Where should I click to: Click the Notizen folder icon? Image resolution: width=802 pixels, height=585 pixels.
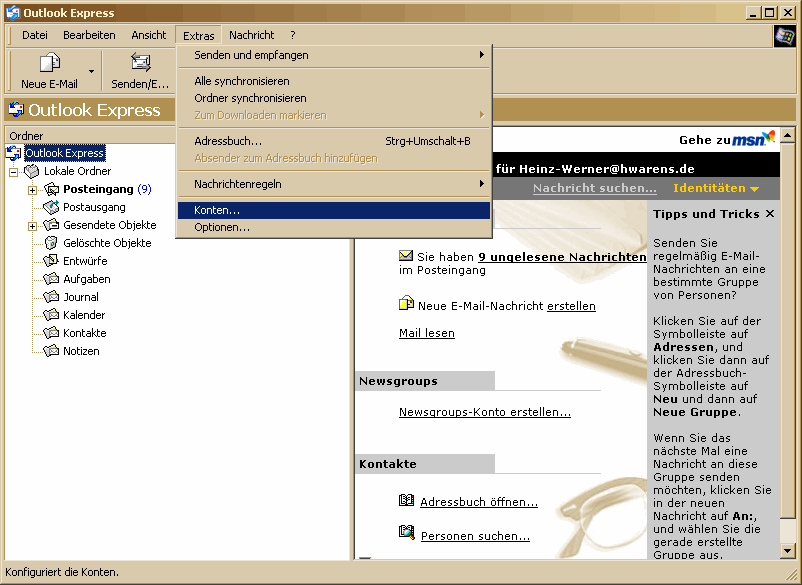[51, 351]
